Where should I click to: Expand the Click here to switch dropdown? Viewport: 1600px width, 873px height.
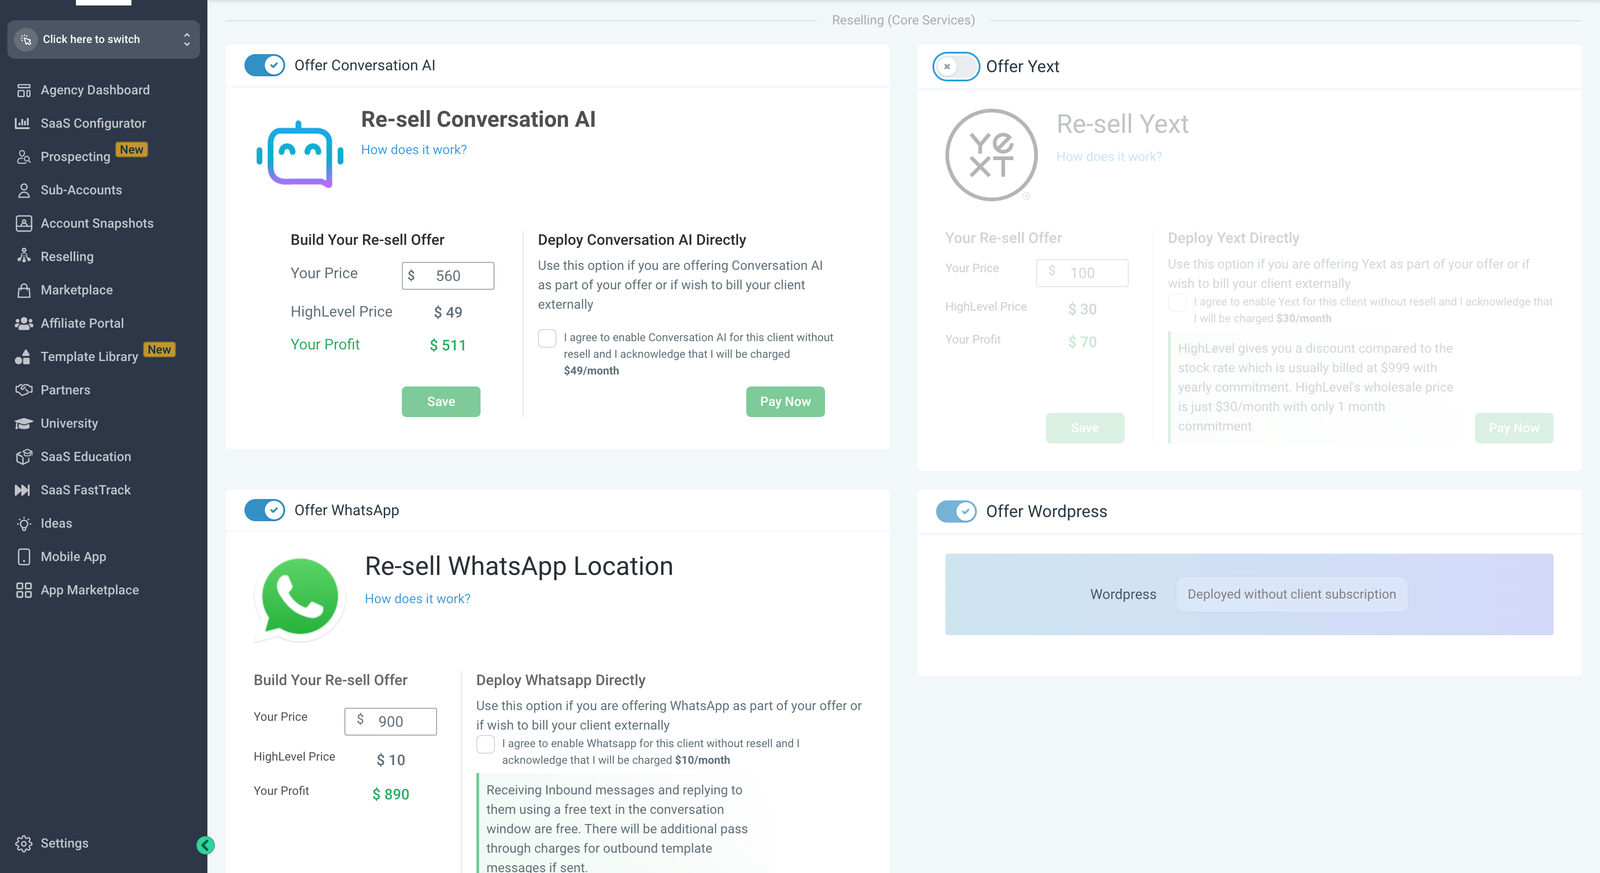[x=104, y=39]
